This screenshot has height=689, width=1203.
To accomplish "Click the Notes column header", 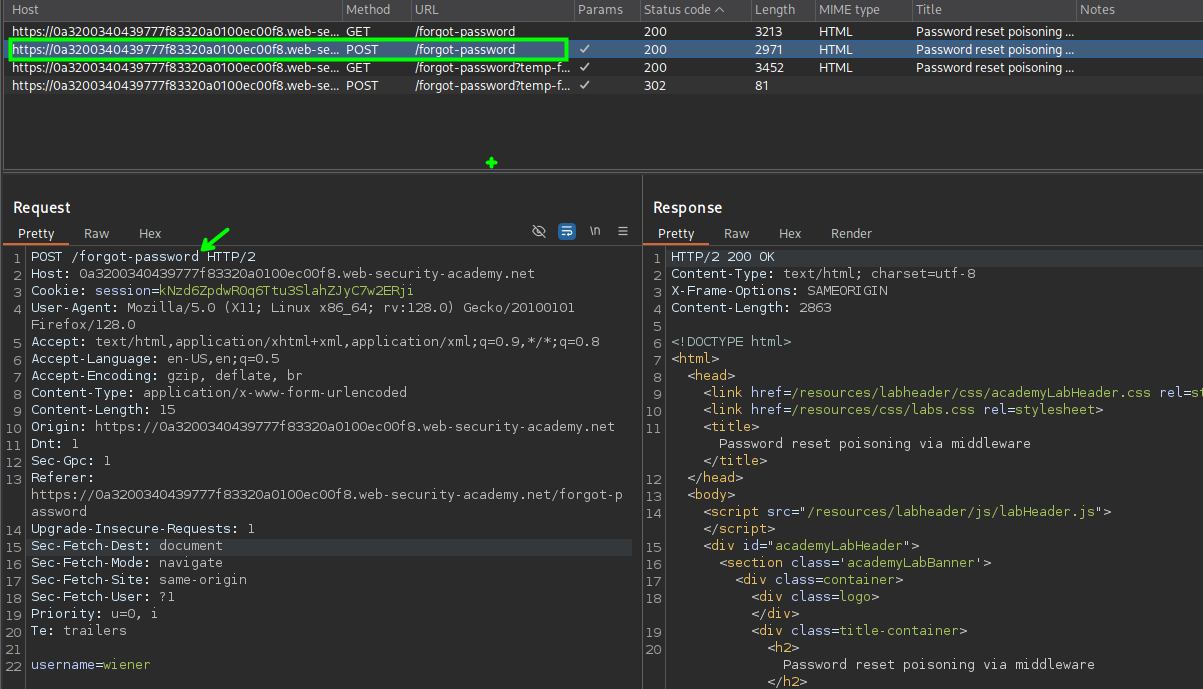I will click(x=1097, y=10).
